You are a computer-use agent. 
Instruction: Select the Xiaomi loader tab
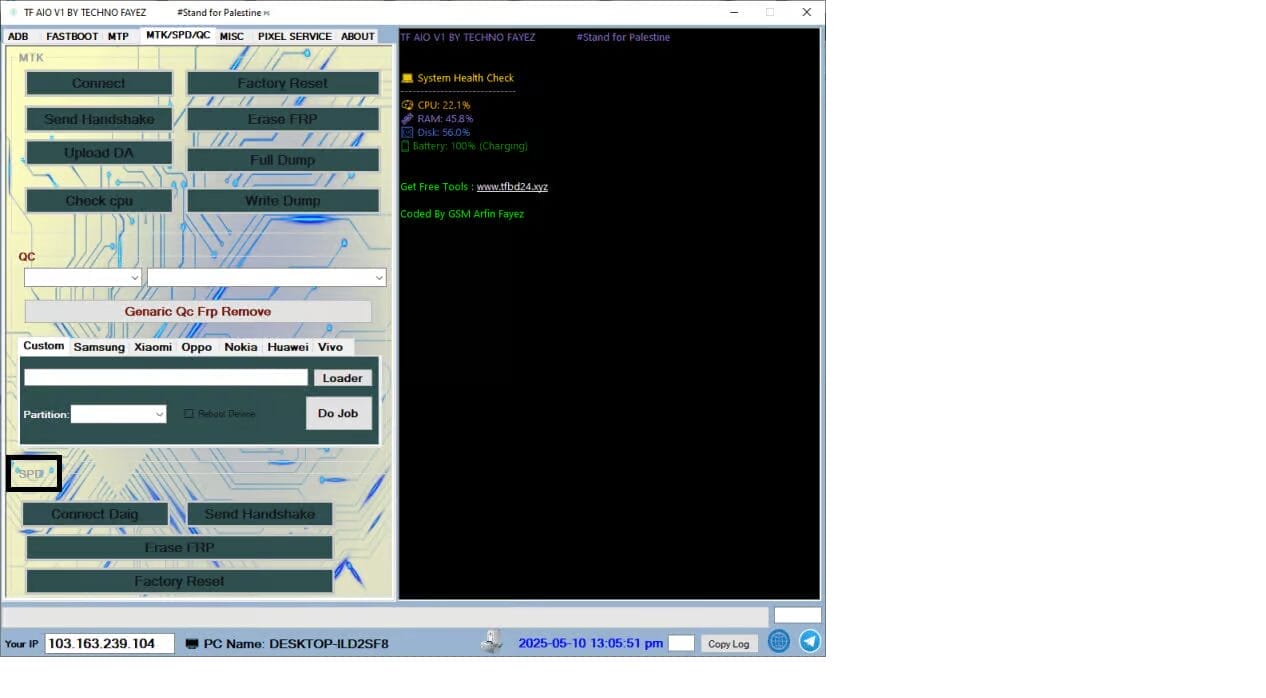153,347
